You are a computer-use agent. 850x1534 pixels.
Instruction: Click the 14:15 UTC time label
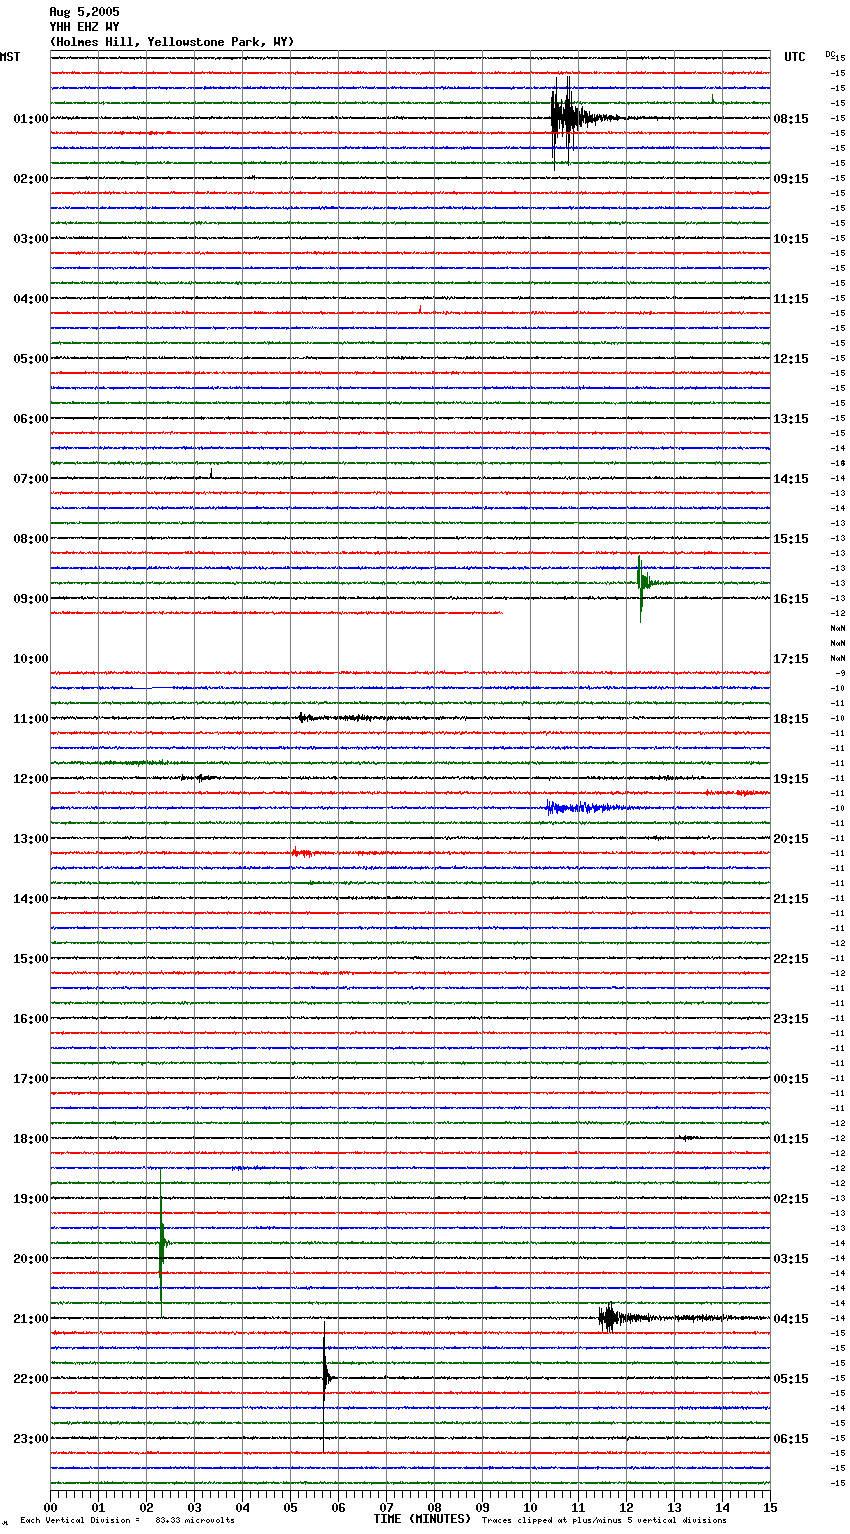pyautogui.click(x=791, y=479)
